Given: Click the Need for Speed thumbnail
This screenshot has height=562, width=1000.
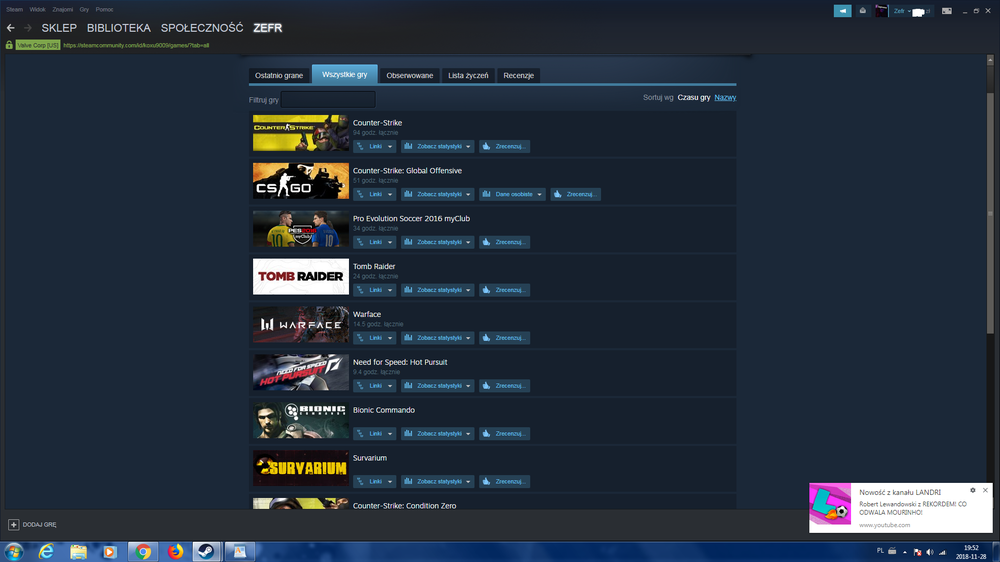Looking at the screenshot, I should pyautogui.click(x=301, y=372).
